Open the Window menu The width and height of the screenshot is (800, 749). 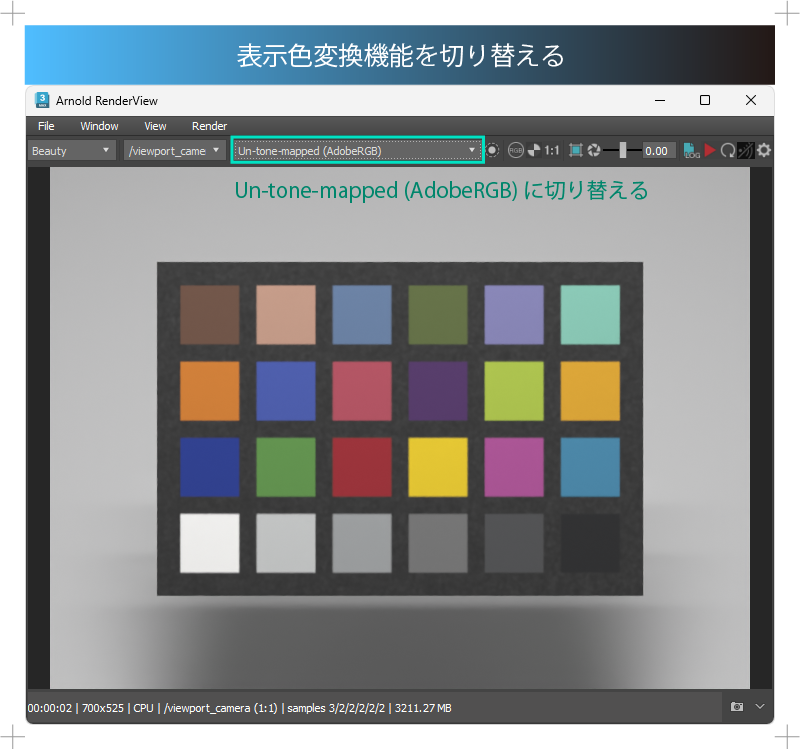point(99,126)
